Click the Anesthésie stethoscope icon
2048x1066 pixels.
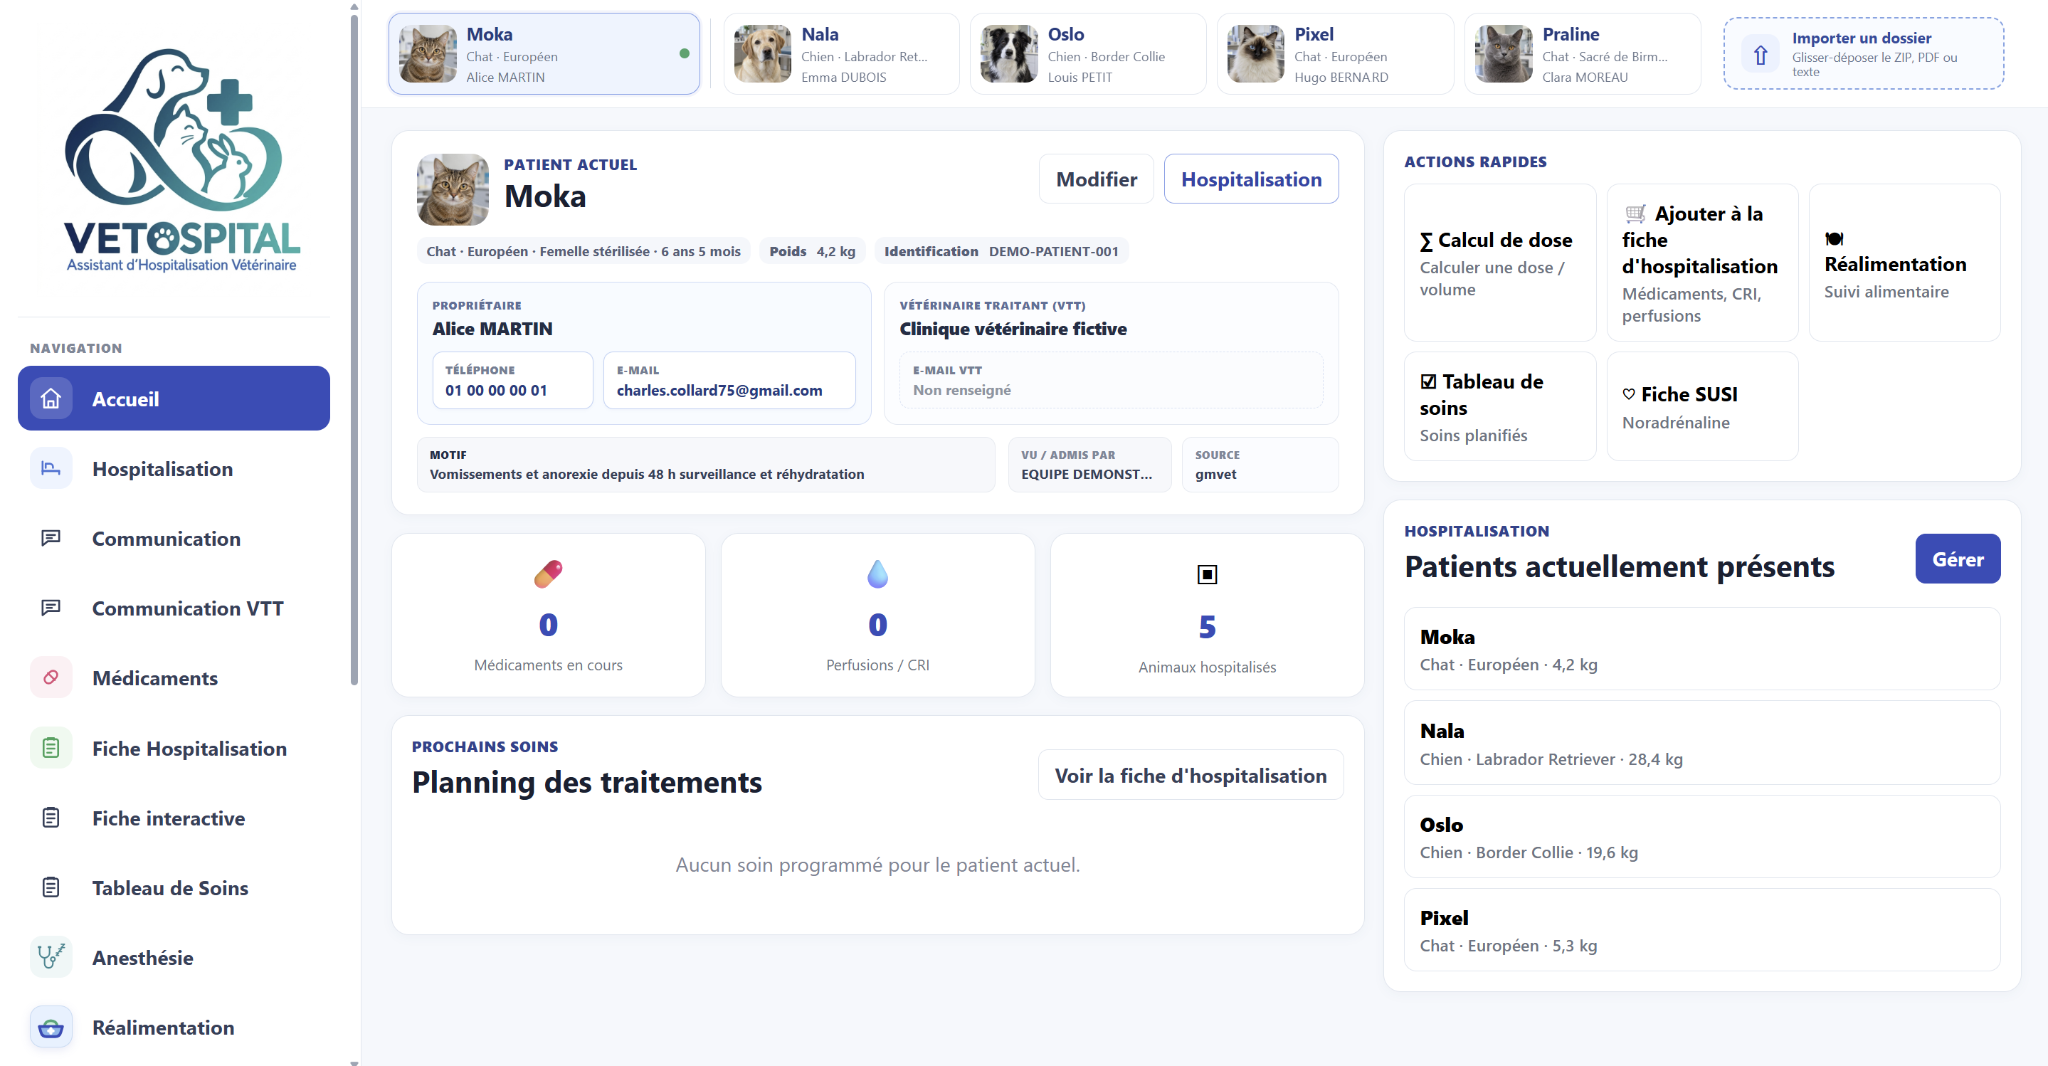coord(51,957)
